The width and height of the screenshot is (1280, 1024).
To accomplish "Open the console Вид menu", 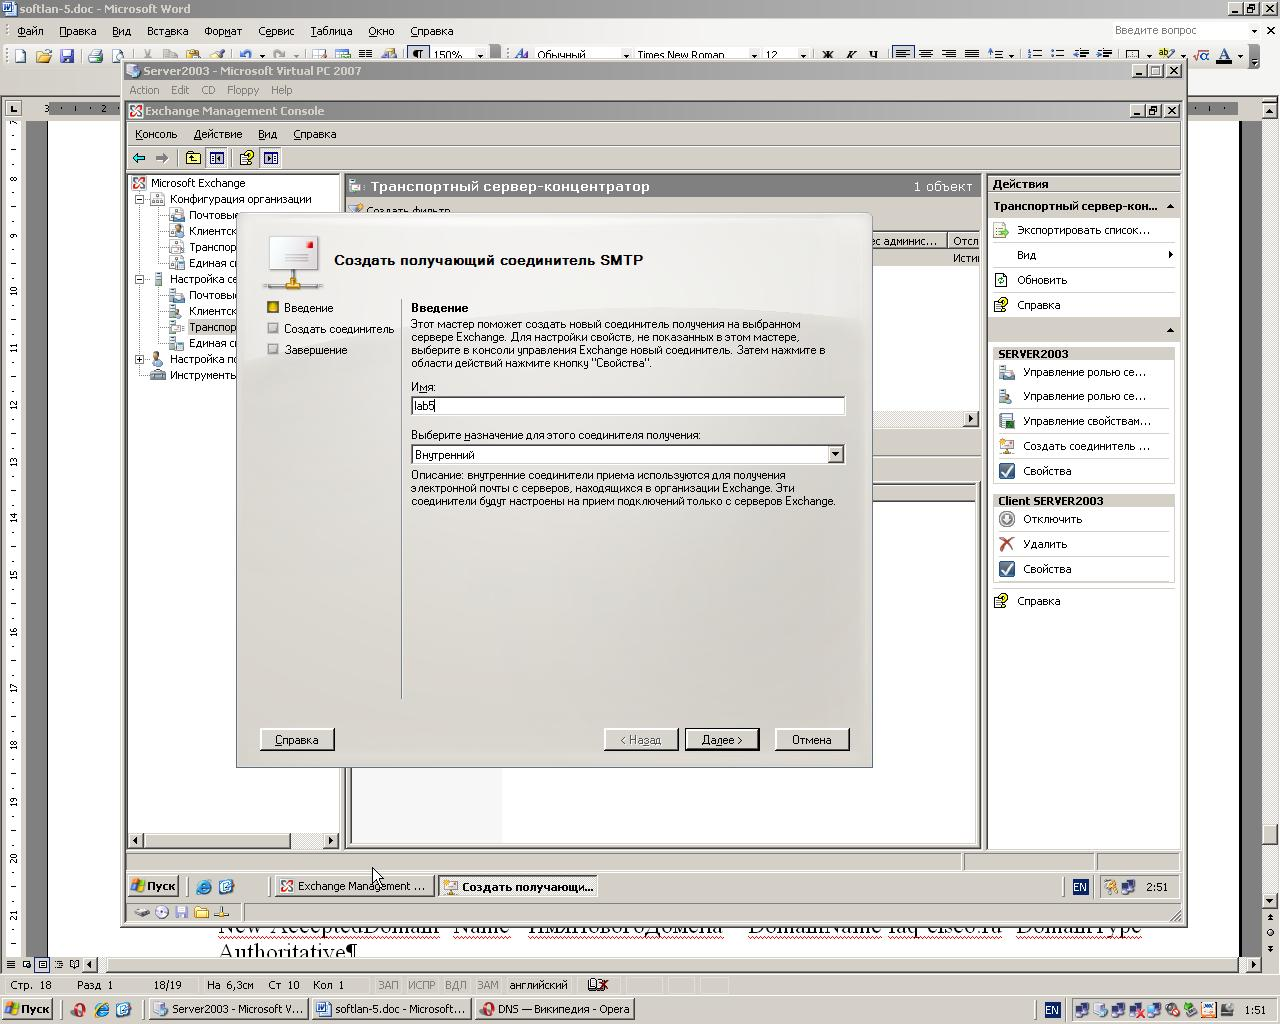I will click(x=267, y=134).
